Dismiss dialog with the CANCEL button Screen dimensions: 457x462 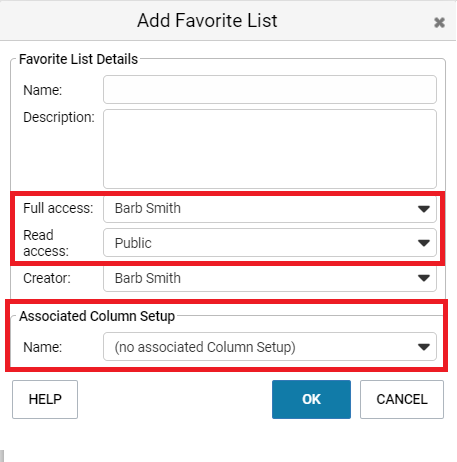pos(402,399)
